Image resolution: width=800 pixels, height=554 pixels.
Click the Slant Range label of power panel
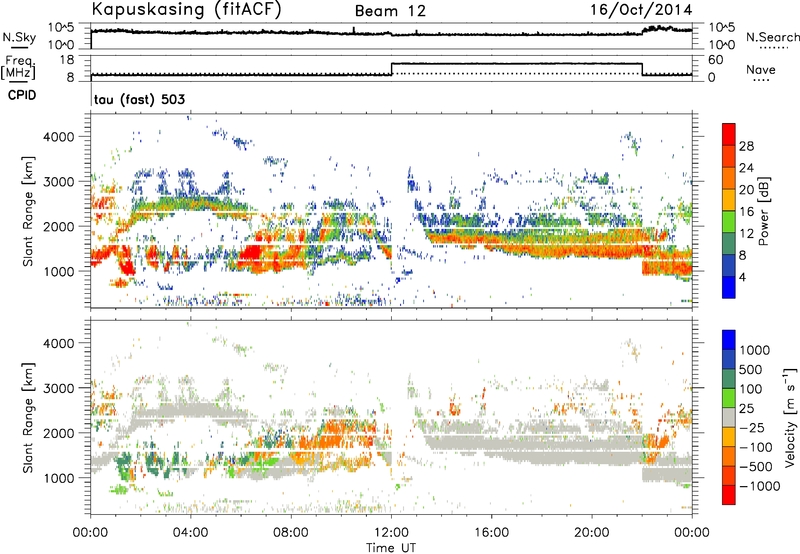[28, 211]
